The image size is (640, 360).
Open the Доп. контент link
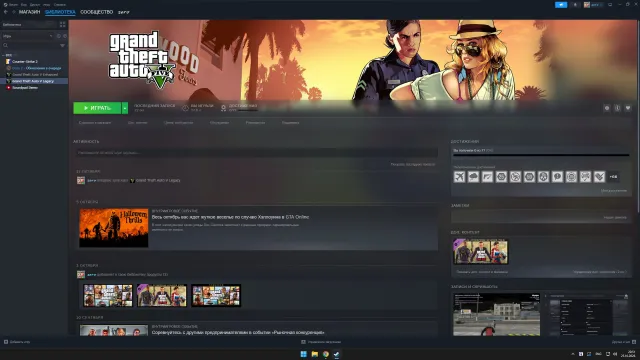[138, 122]
